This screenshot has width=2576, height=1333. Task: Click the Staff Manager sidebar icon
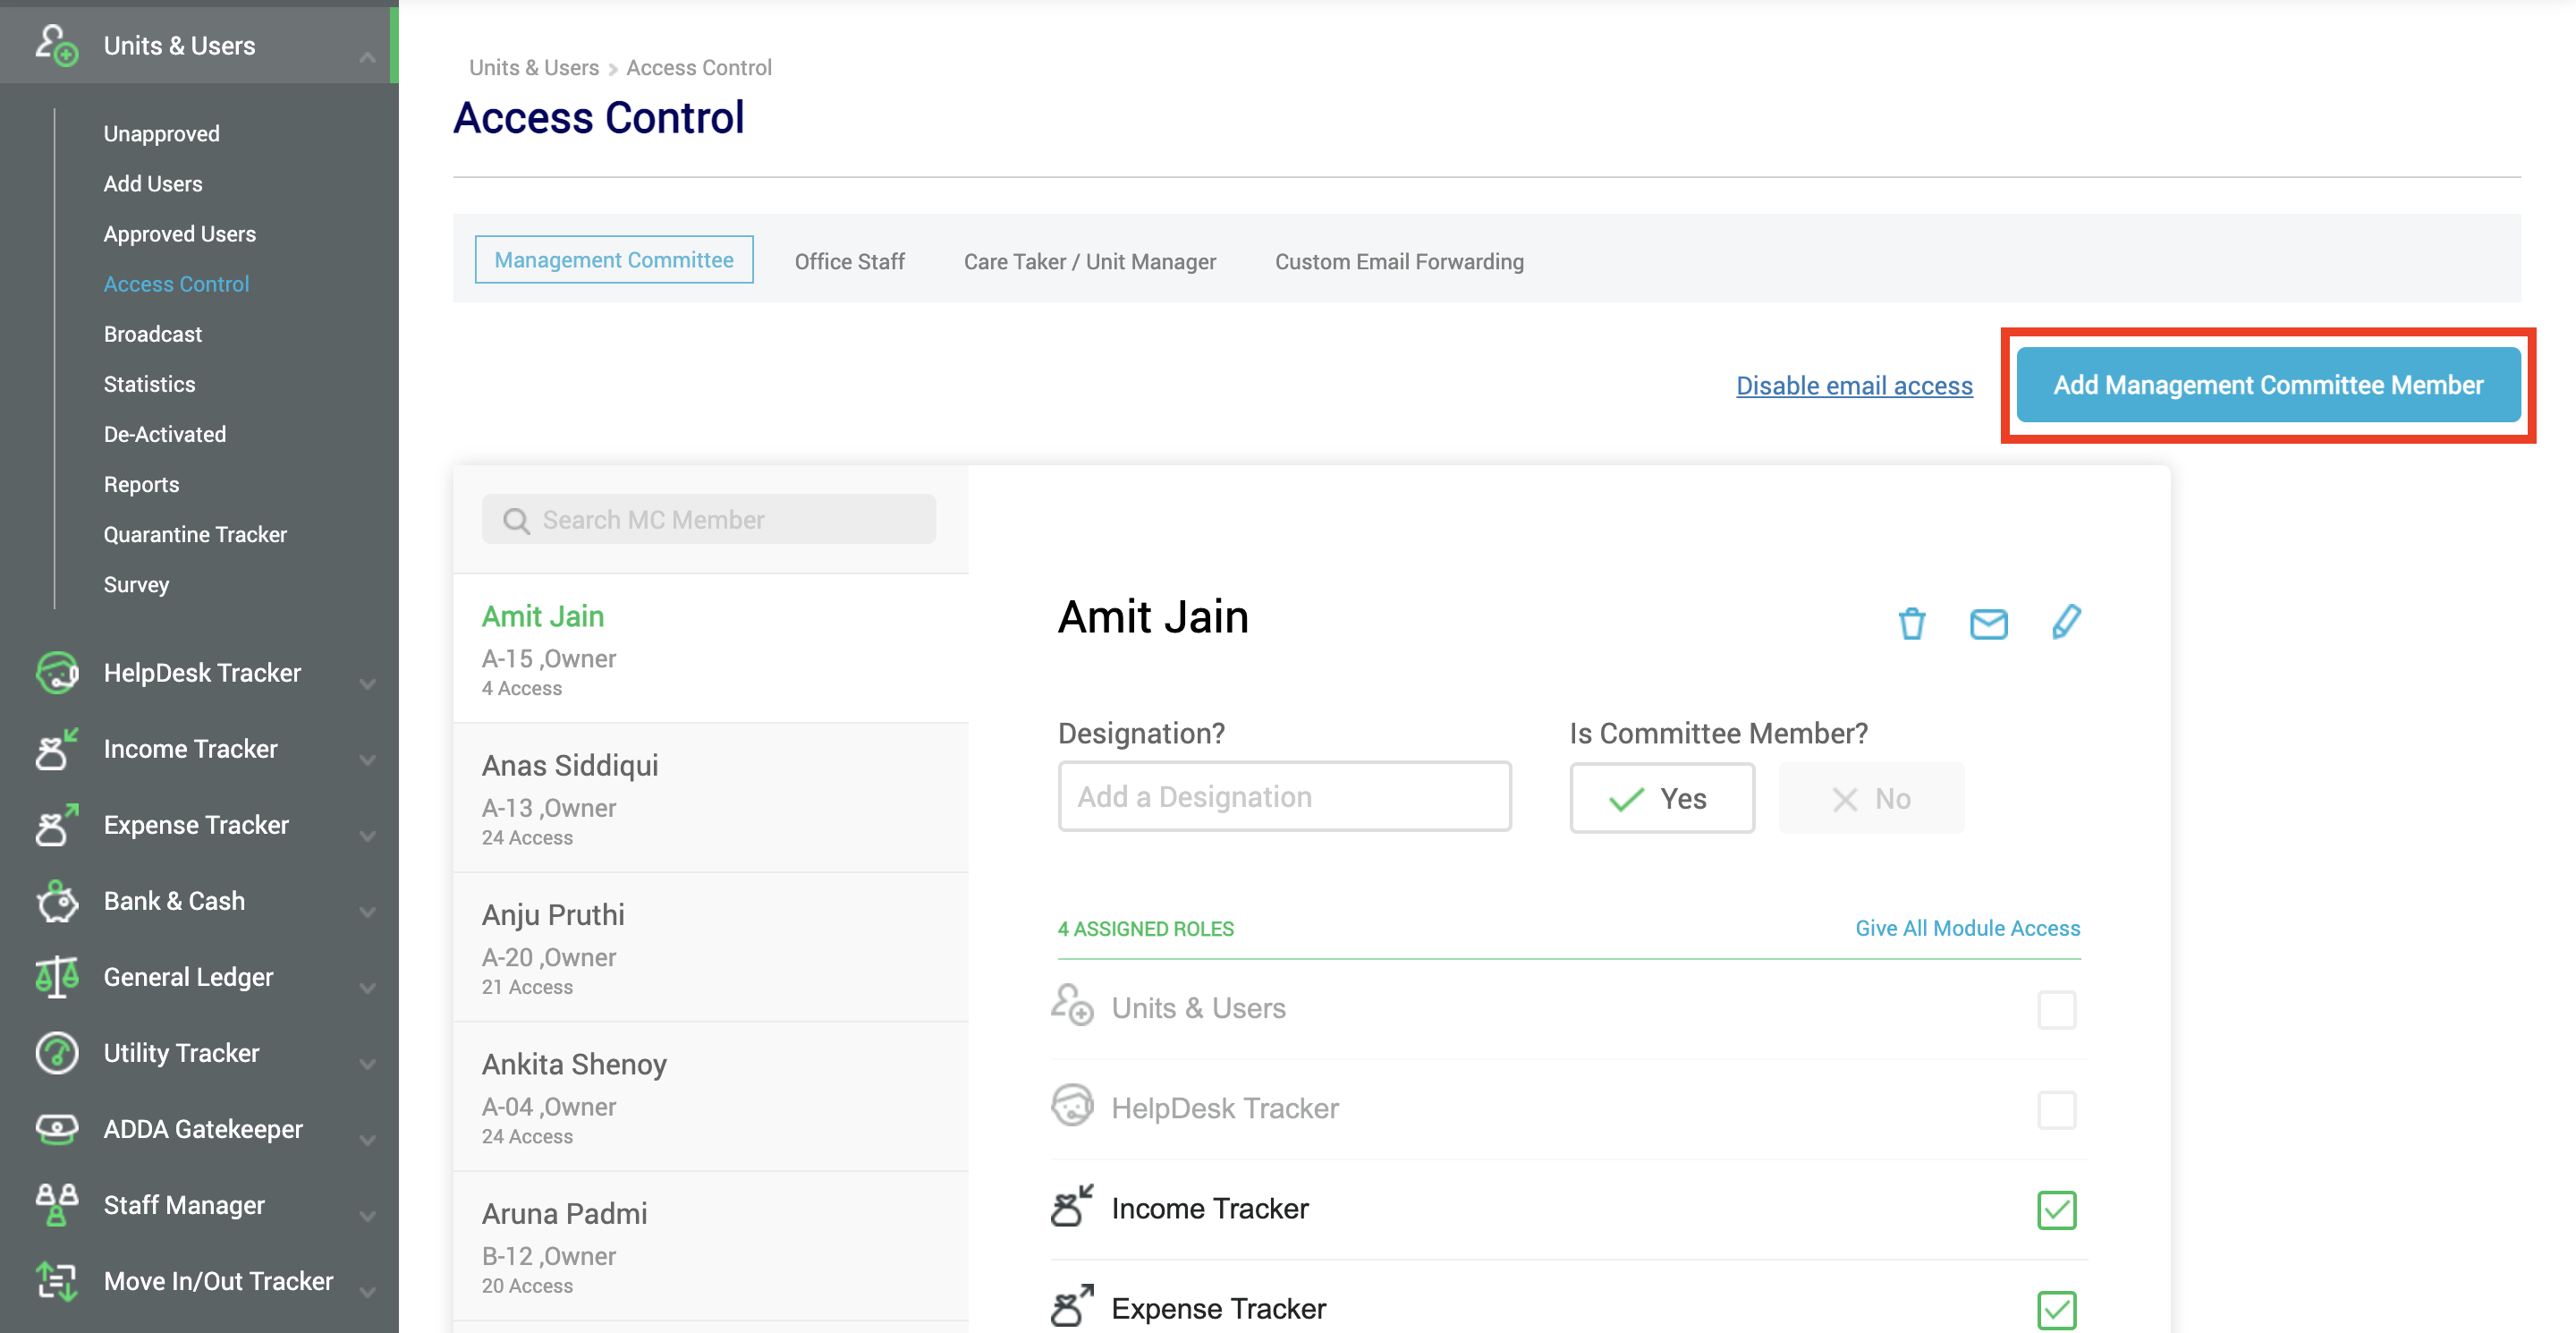56,1204
